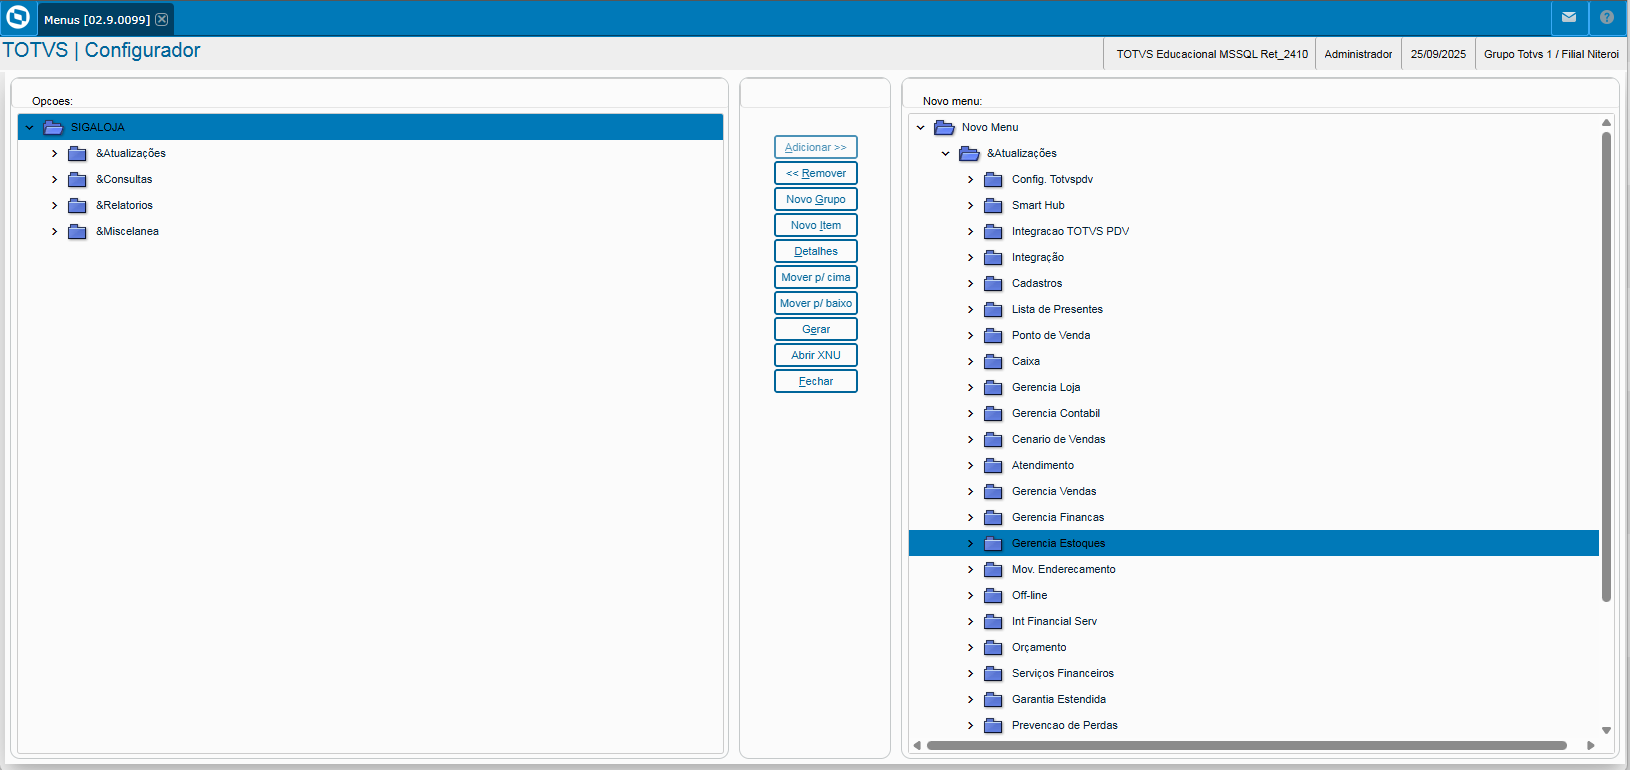The image size is (1630, 770).
Task: Click the TOTVS Educacional MSSQL Ret_2410 environment label
Action: pyautogui.click(x=1212, y=54)
